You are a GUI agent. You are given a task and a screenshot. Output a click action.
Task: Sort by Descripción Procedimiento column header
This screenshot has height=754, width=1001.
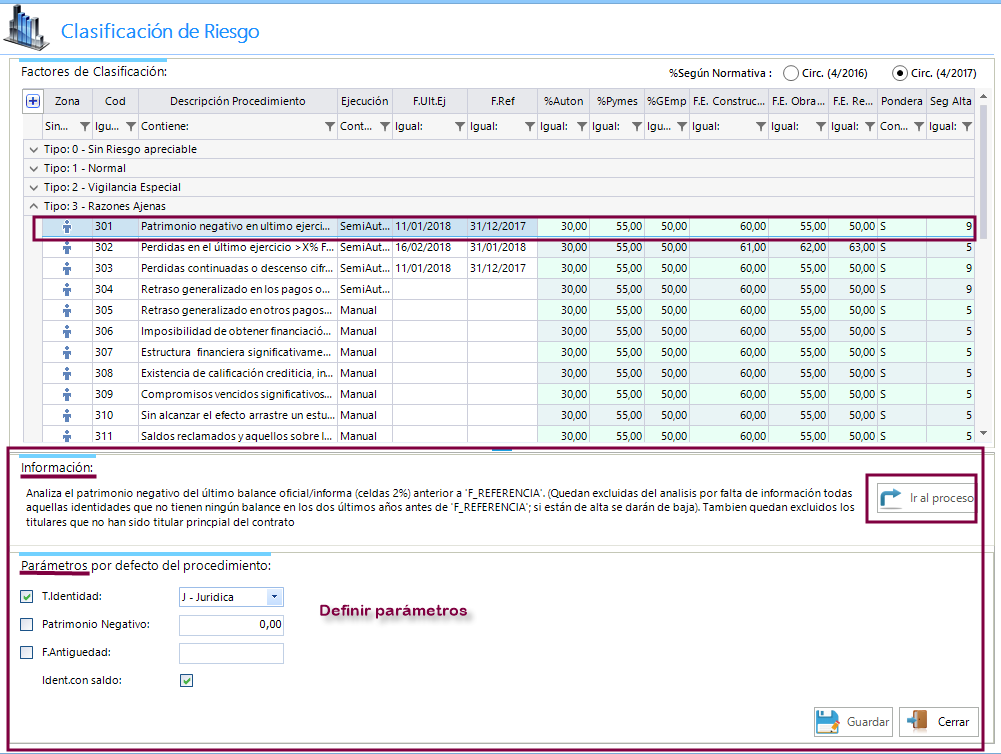(x=237, y=101)
